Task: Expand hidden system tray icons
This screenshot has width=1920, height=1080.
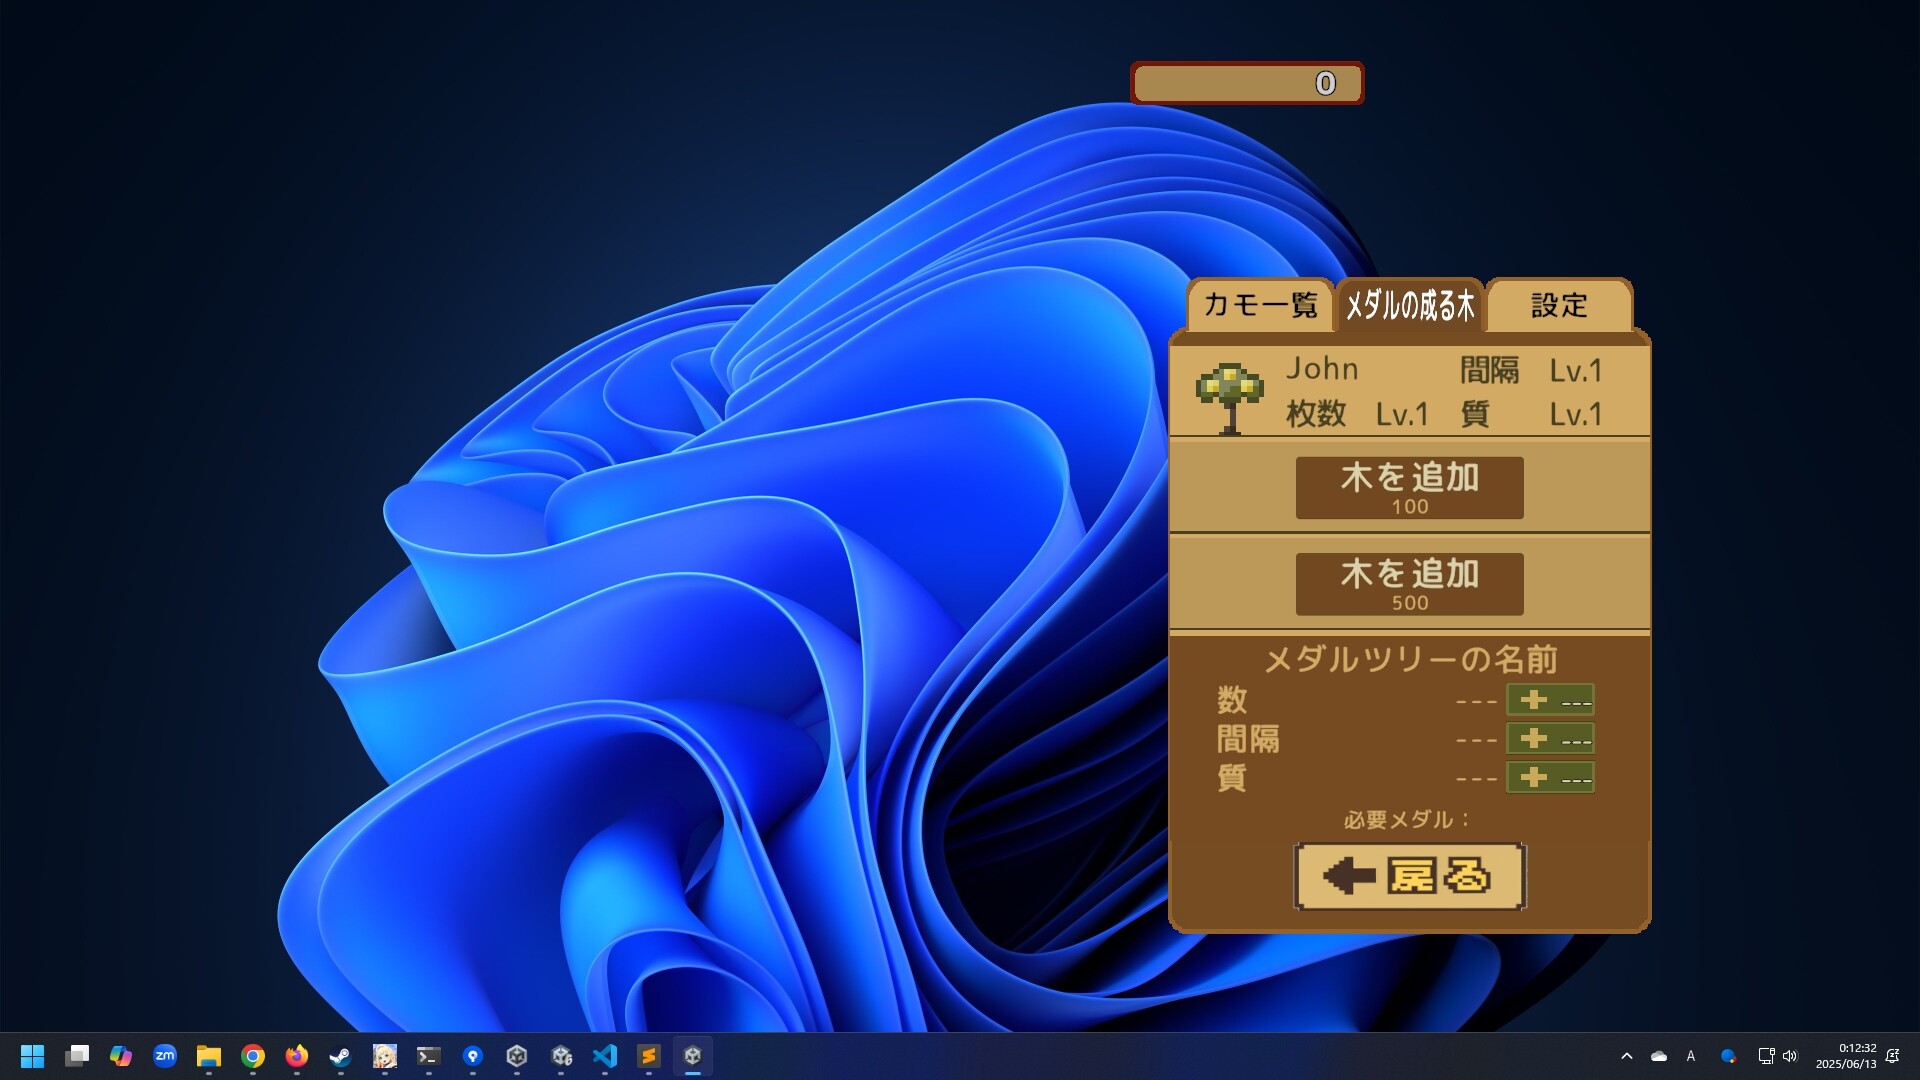Action: (x=1627, y=1055)
